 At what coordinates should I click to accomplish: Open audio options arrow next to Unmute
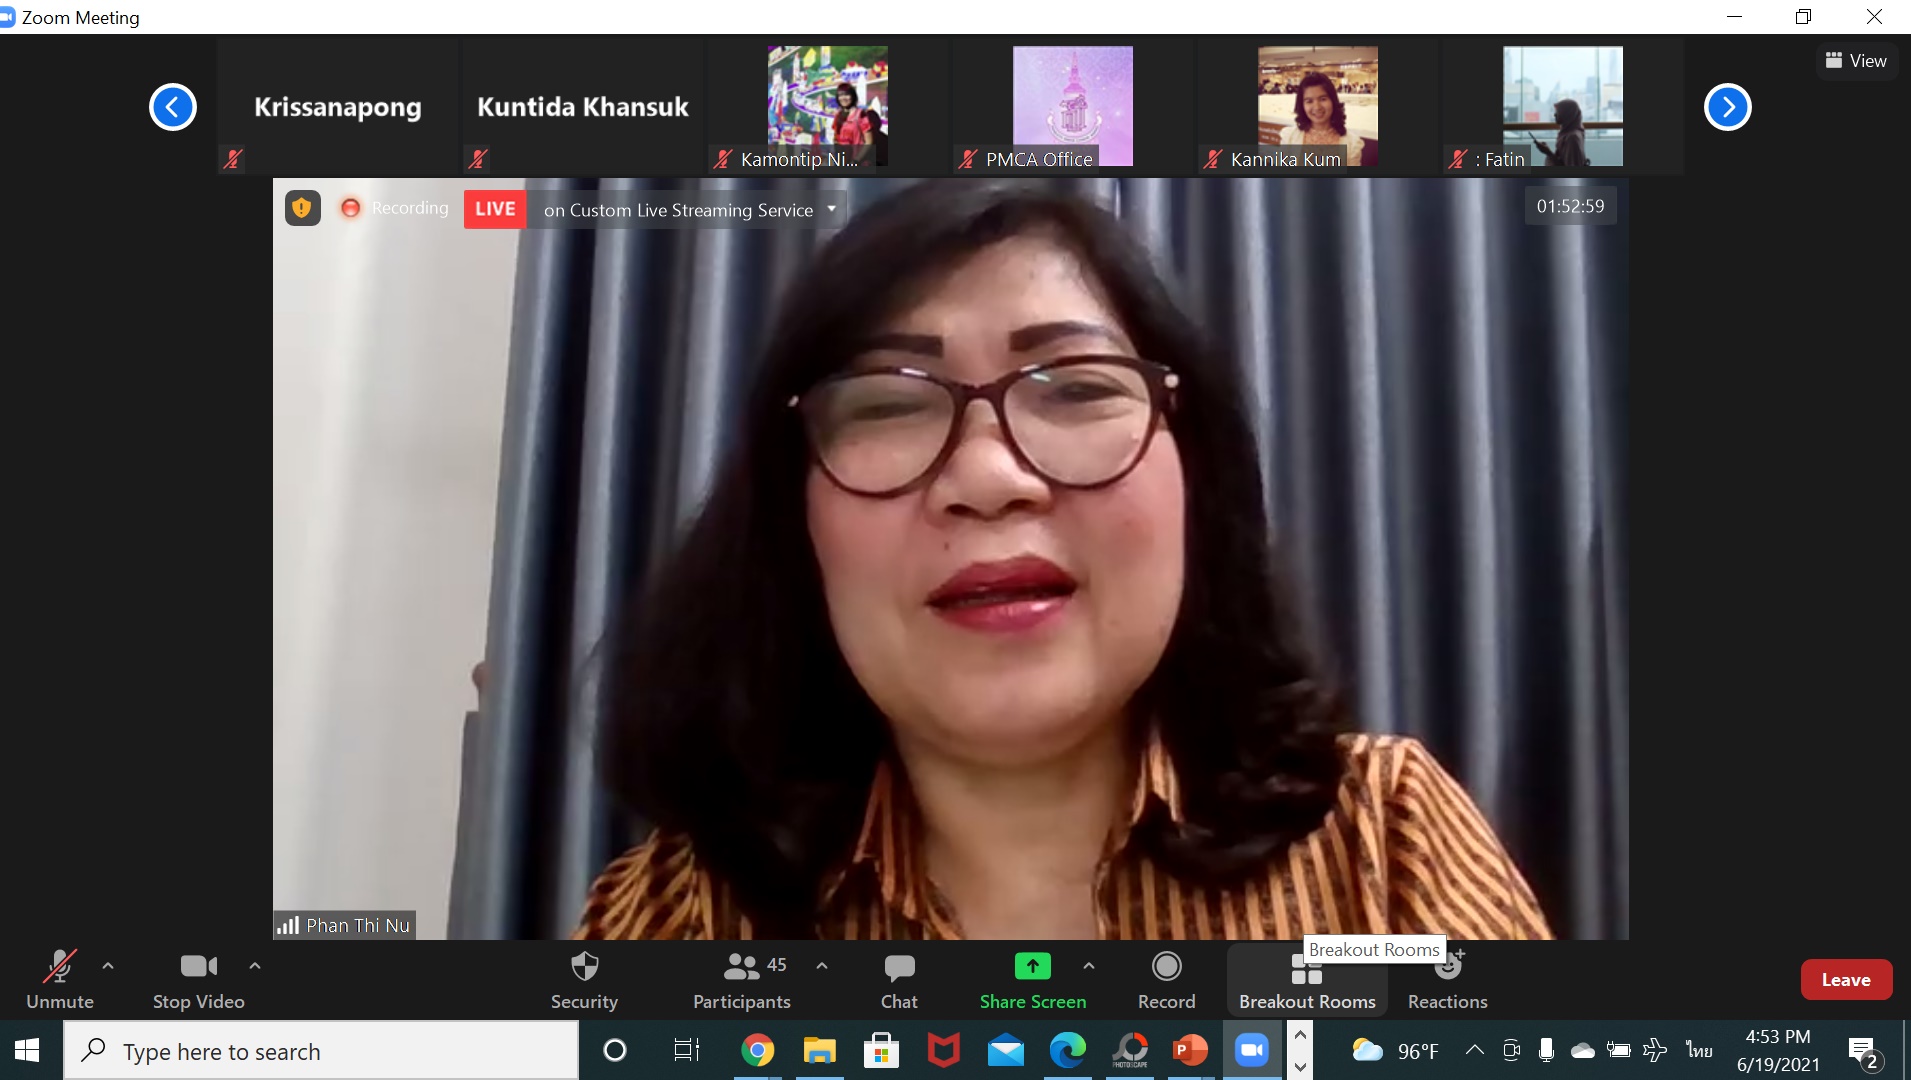point(108,966)
